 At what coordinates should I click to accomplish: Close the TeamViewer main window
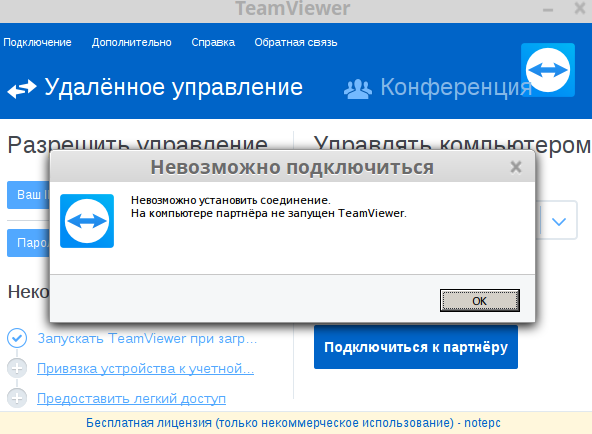[580, 8]
